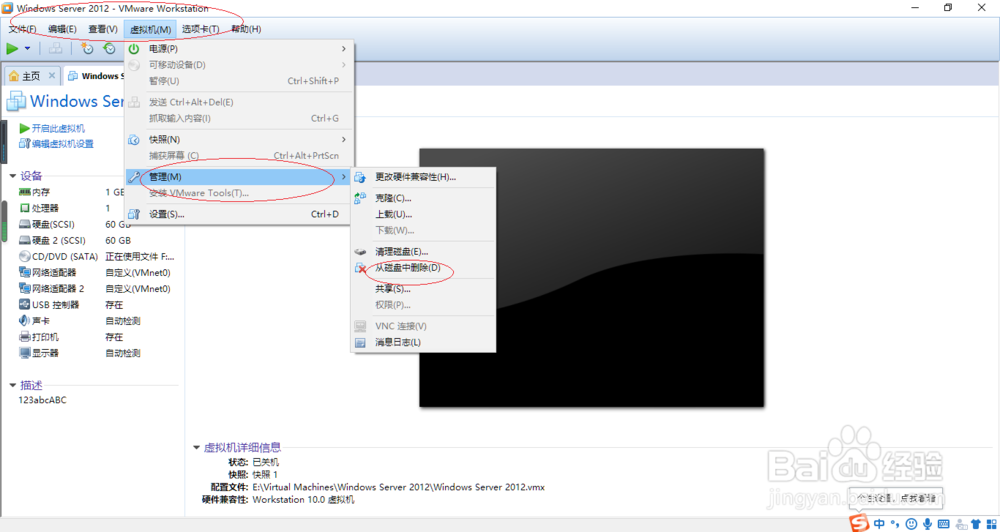Click the Sogou input method S icon

pos(860,523)
